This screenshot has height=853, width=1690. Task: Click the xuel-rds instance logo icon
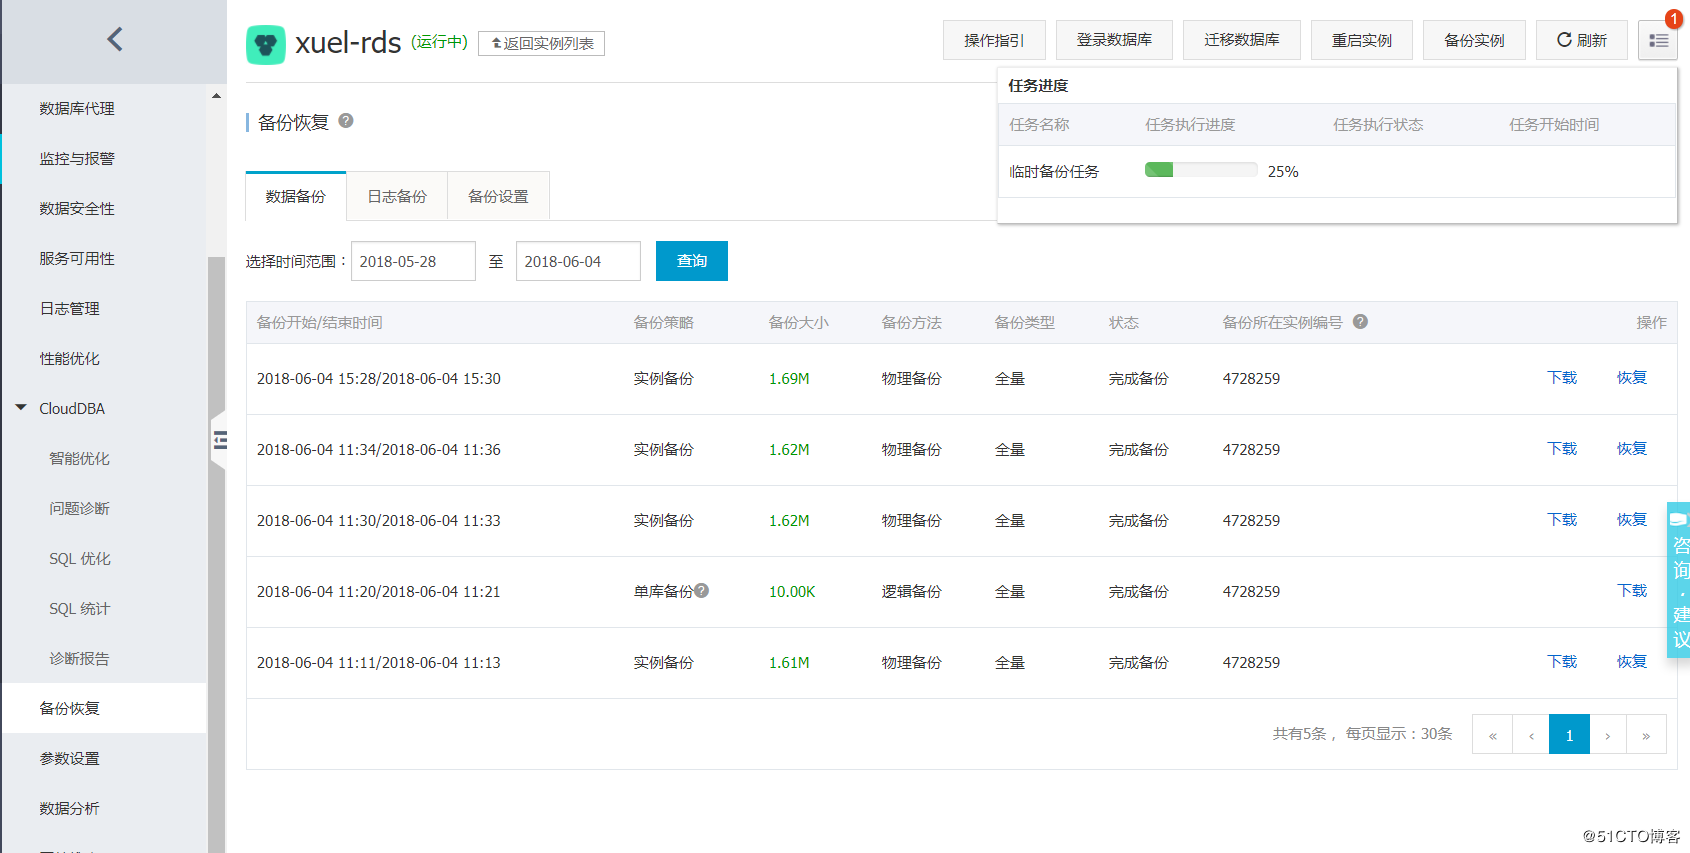pyautogui.click(x=266, y=44)
